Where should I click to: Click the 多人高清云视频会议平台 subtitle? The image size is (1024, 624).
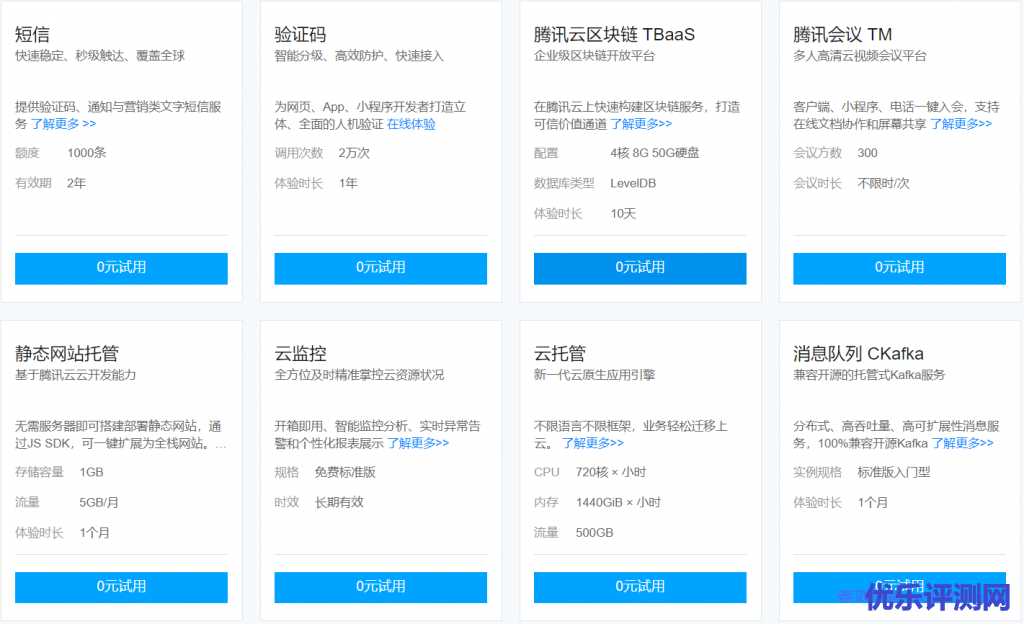point(859,56)
